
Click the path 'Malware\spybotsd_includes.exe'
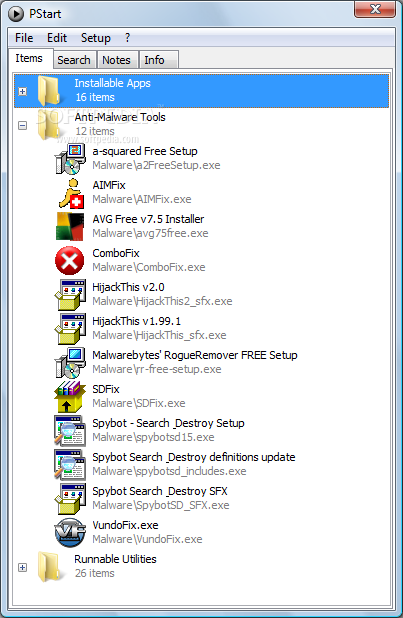click(169, 471)
